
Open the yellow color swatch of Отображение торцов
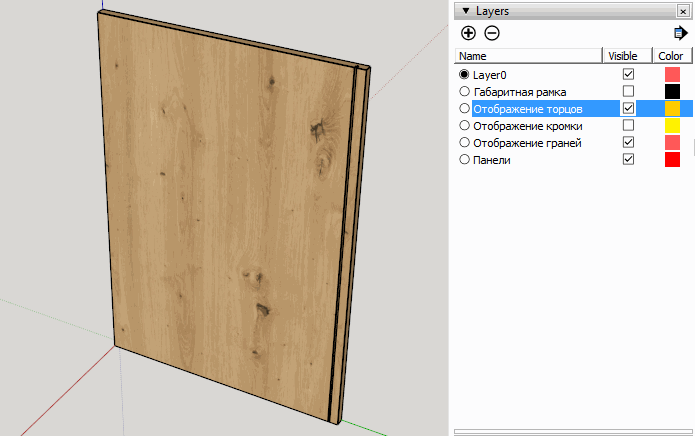tap(672, 108)
